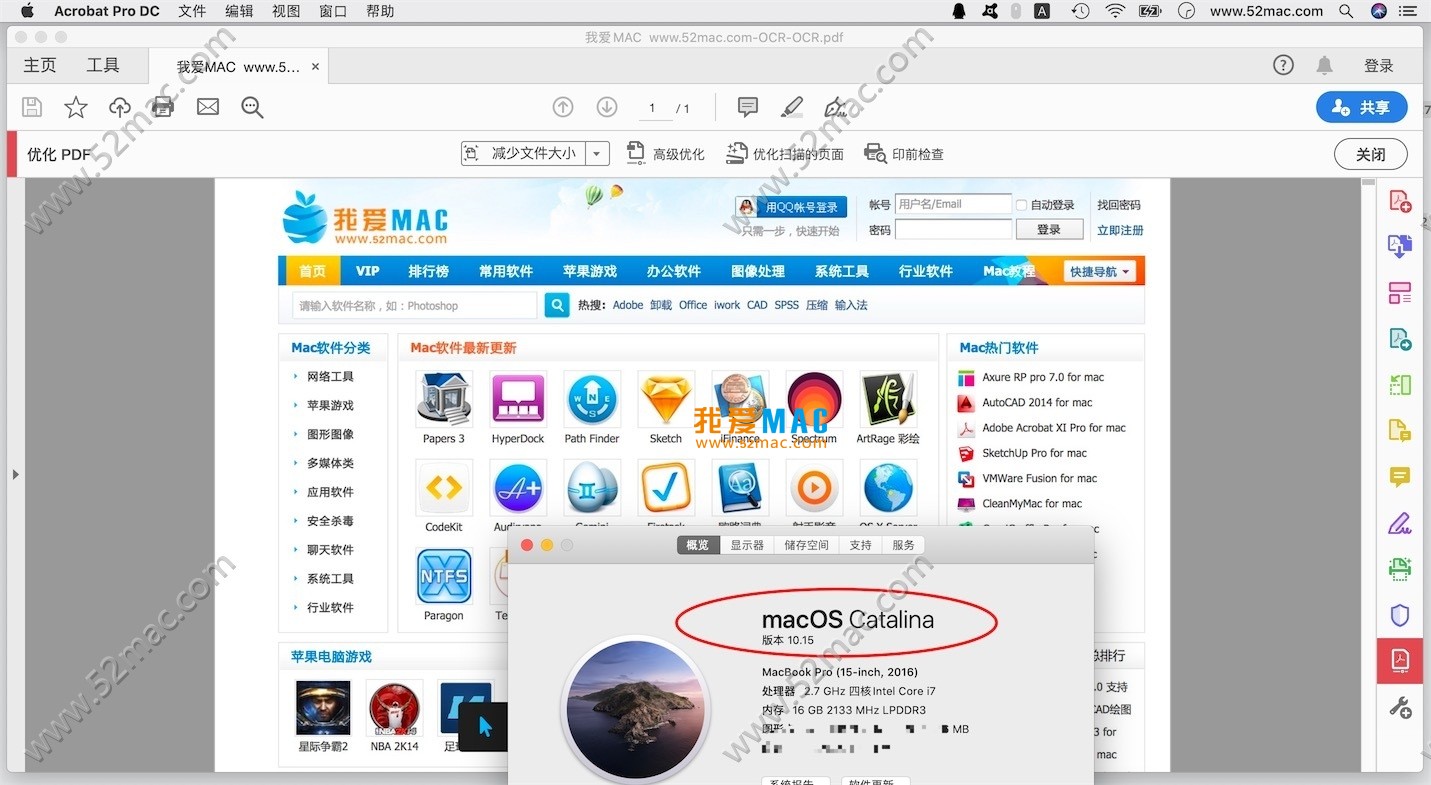This screenshot has width=1431, height=785.
Task: Switch to the 工具 tab
Action: (x=103, y=65)
